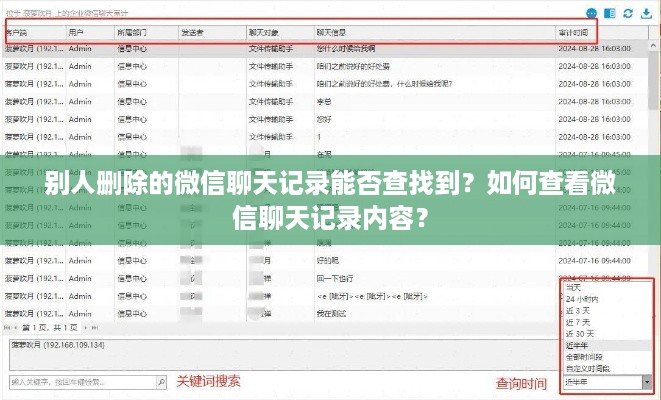Select the message ending 什么时候给我呢?

point(384,84)
